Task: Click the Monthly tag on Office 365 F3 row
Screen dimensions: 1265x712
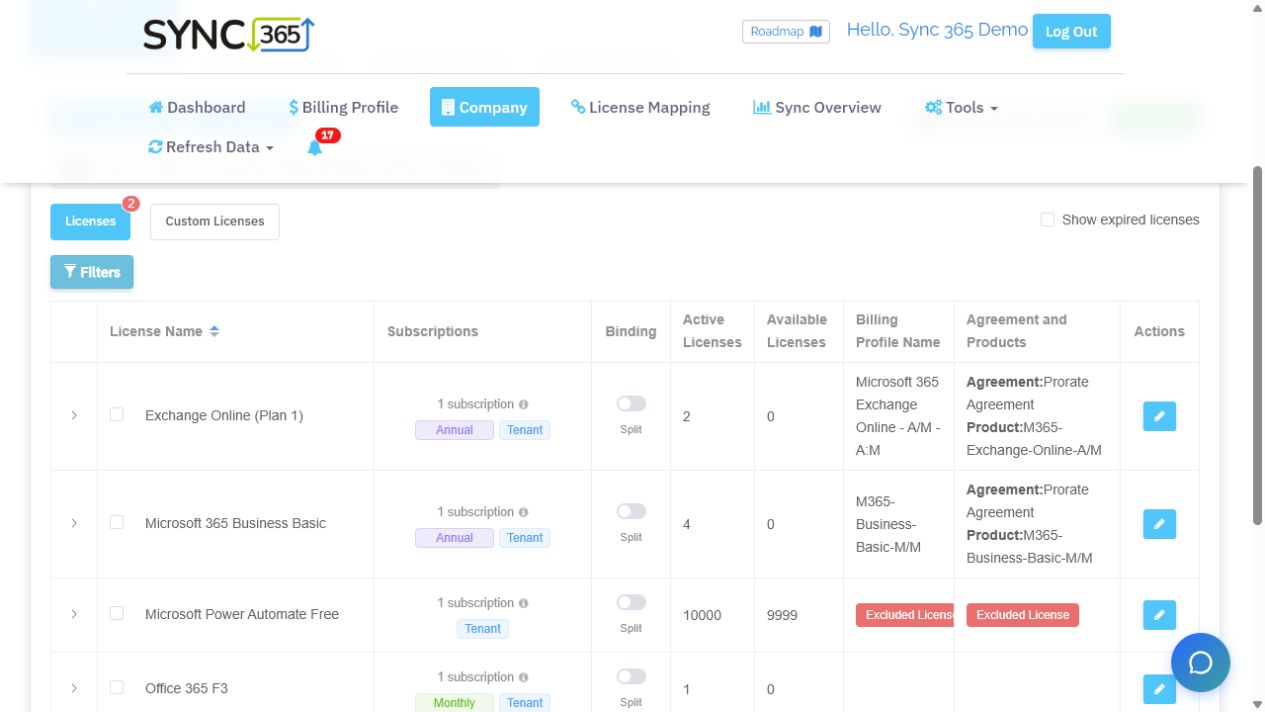Action: click(x=454, y=703)
